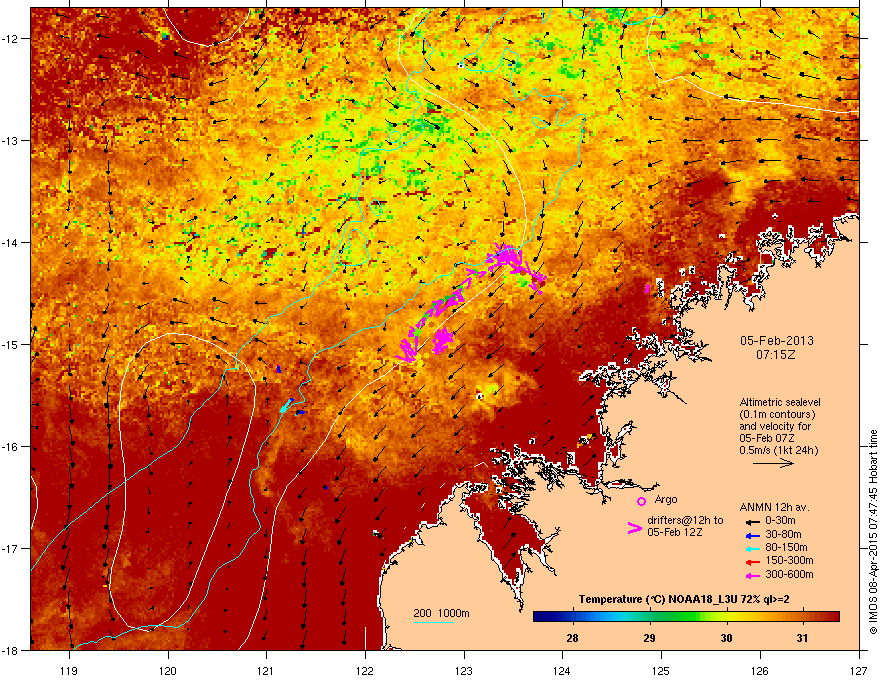
Task: Click the 'Argo' legend label
Action: (x=666, y=499)
